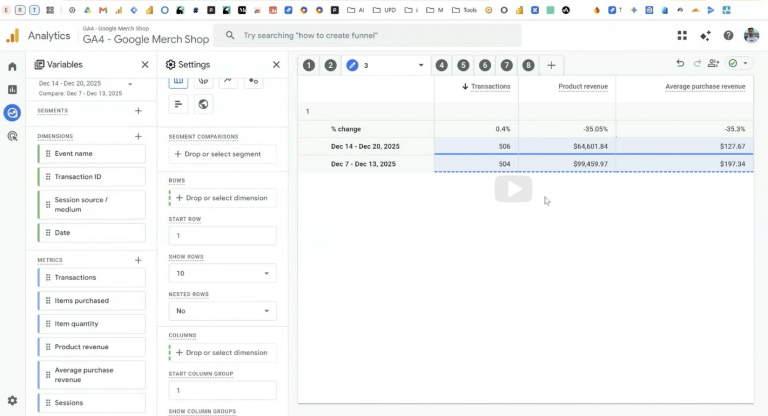768x416 pixels.
Task: Redo the exploration change
Action: (x=697, y=63)
